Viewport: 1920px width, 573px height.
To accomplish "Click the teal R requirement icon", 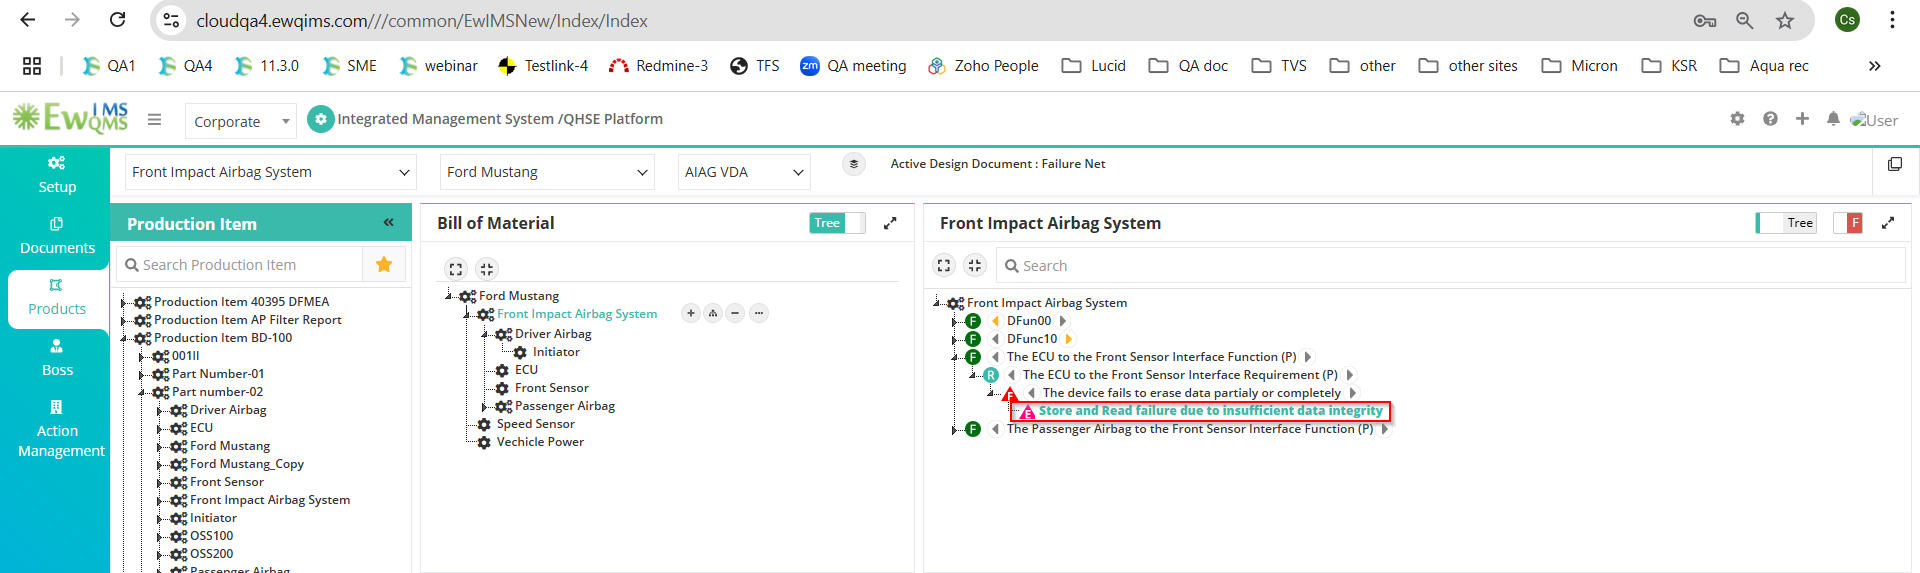I will 991,375.
